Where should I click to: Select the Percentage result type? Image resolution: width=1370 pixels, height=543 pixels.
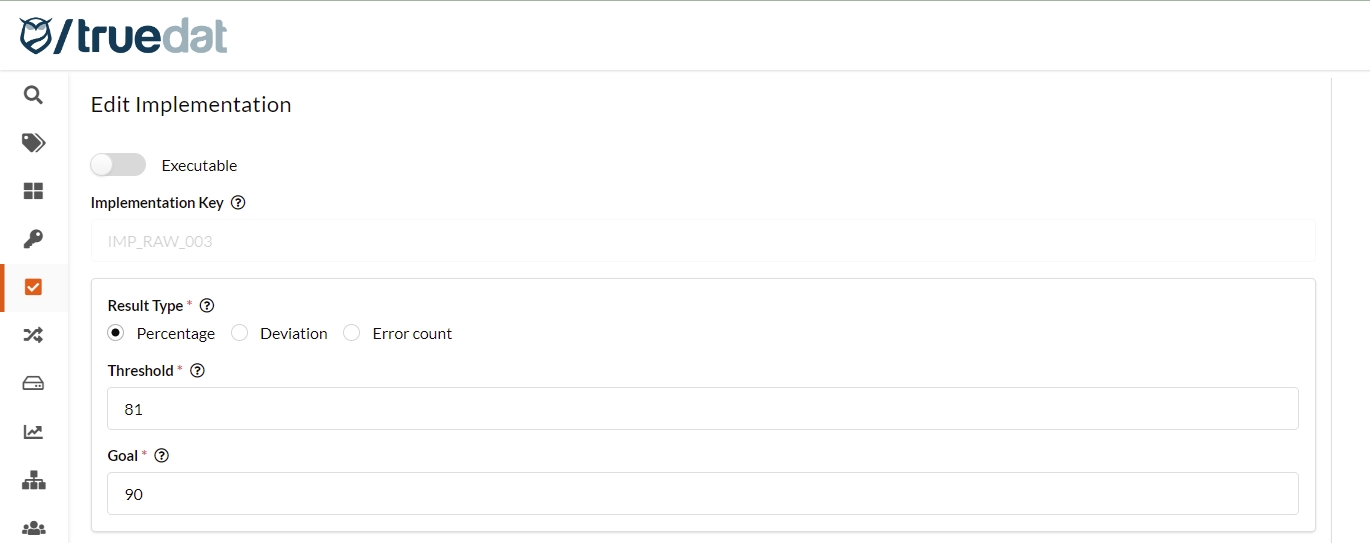pyautogui.click(x=116, y=333)
